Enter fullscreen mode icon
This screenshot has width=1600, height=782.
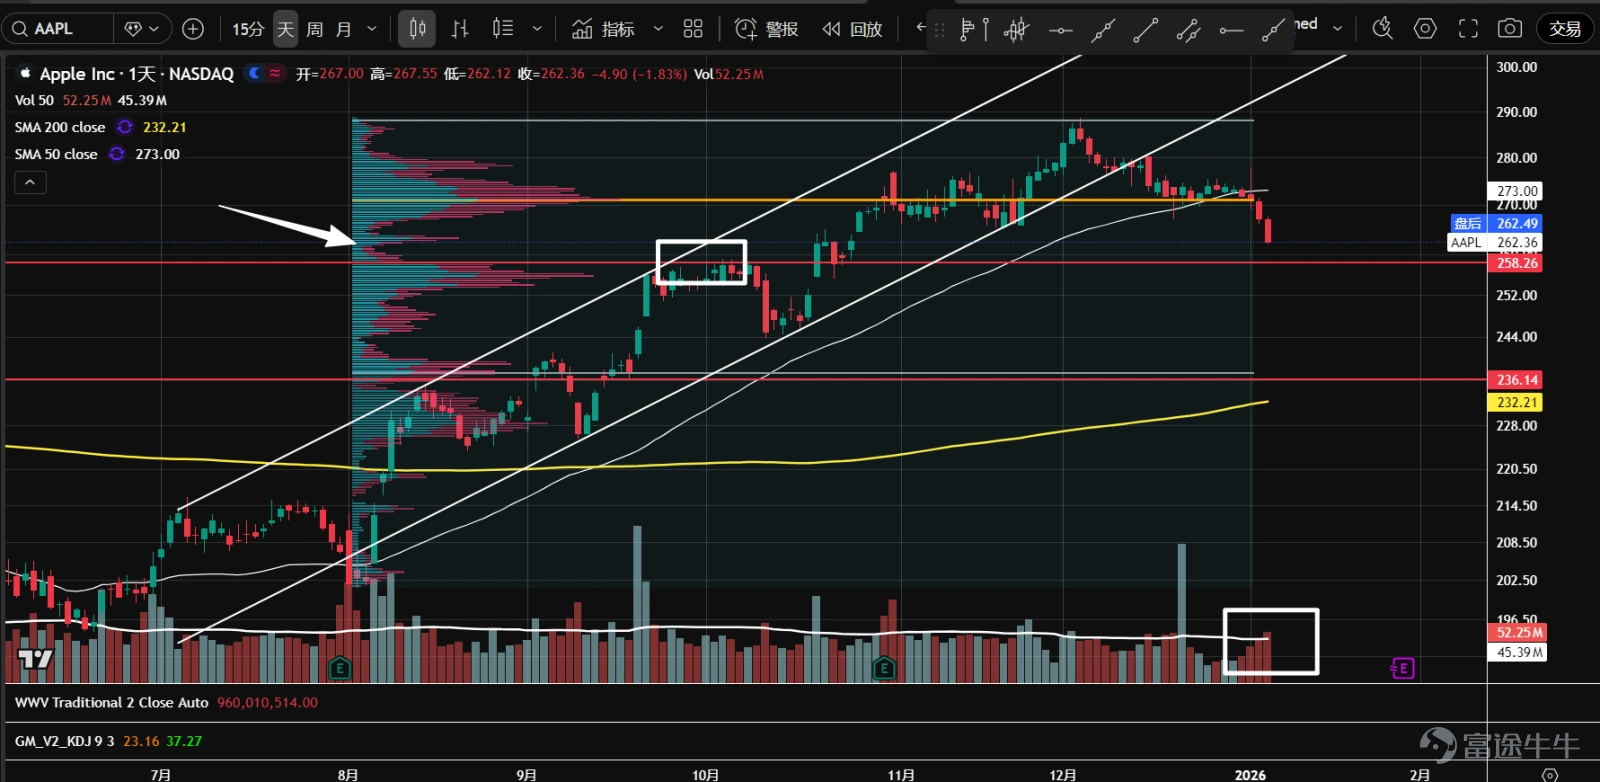(x=1468, y=28)
